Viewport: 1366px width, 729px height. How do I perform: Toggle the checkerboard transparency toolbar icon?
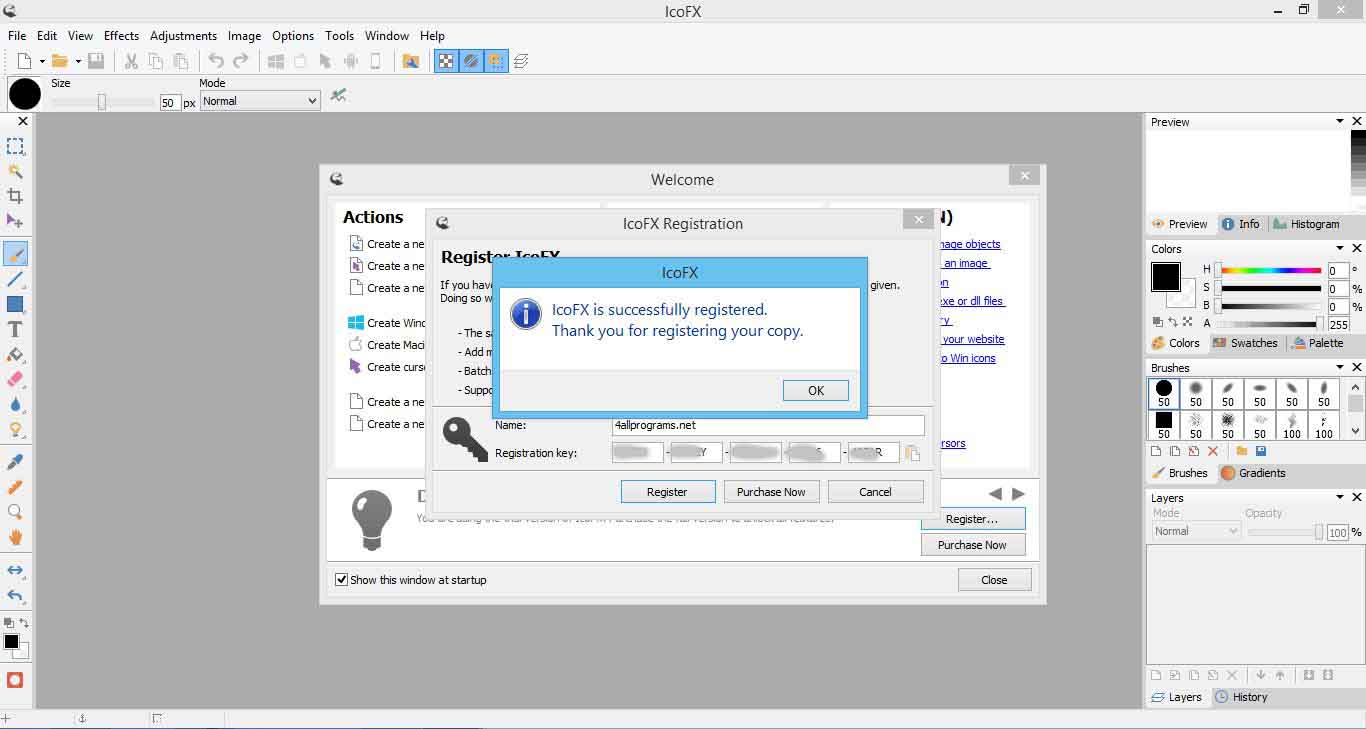point(446,61)
